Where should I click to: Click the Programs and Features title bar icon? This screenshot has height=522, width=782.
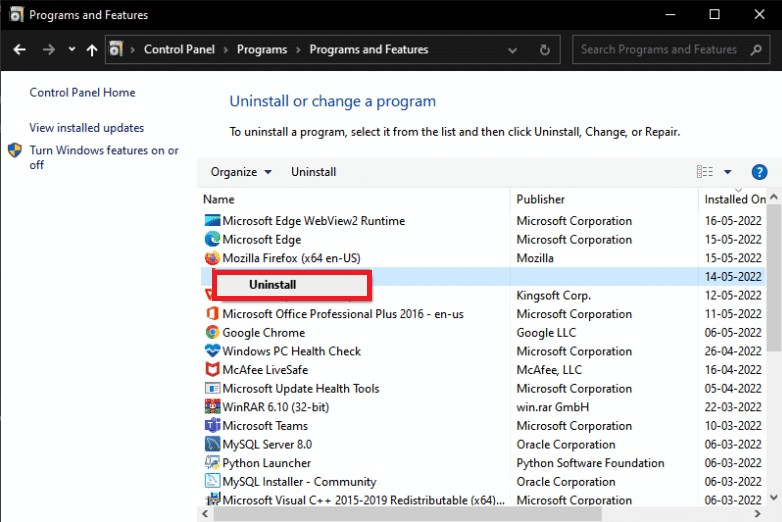[x=16, y=14]
